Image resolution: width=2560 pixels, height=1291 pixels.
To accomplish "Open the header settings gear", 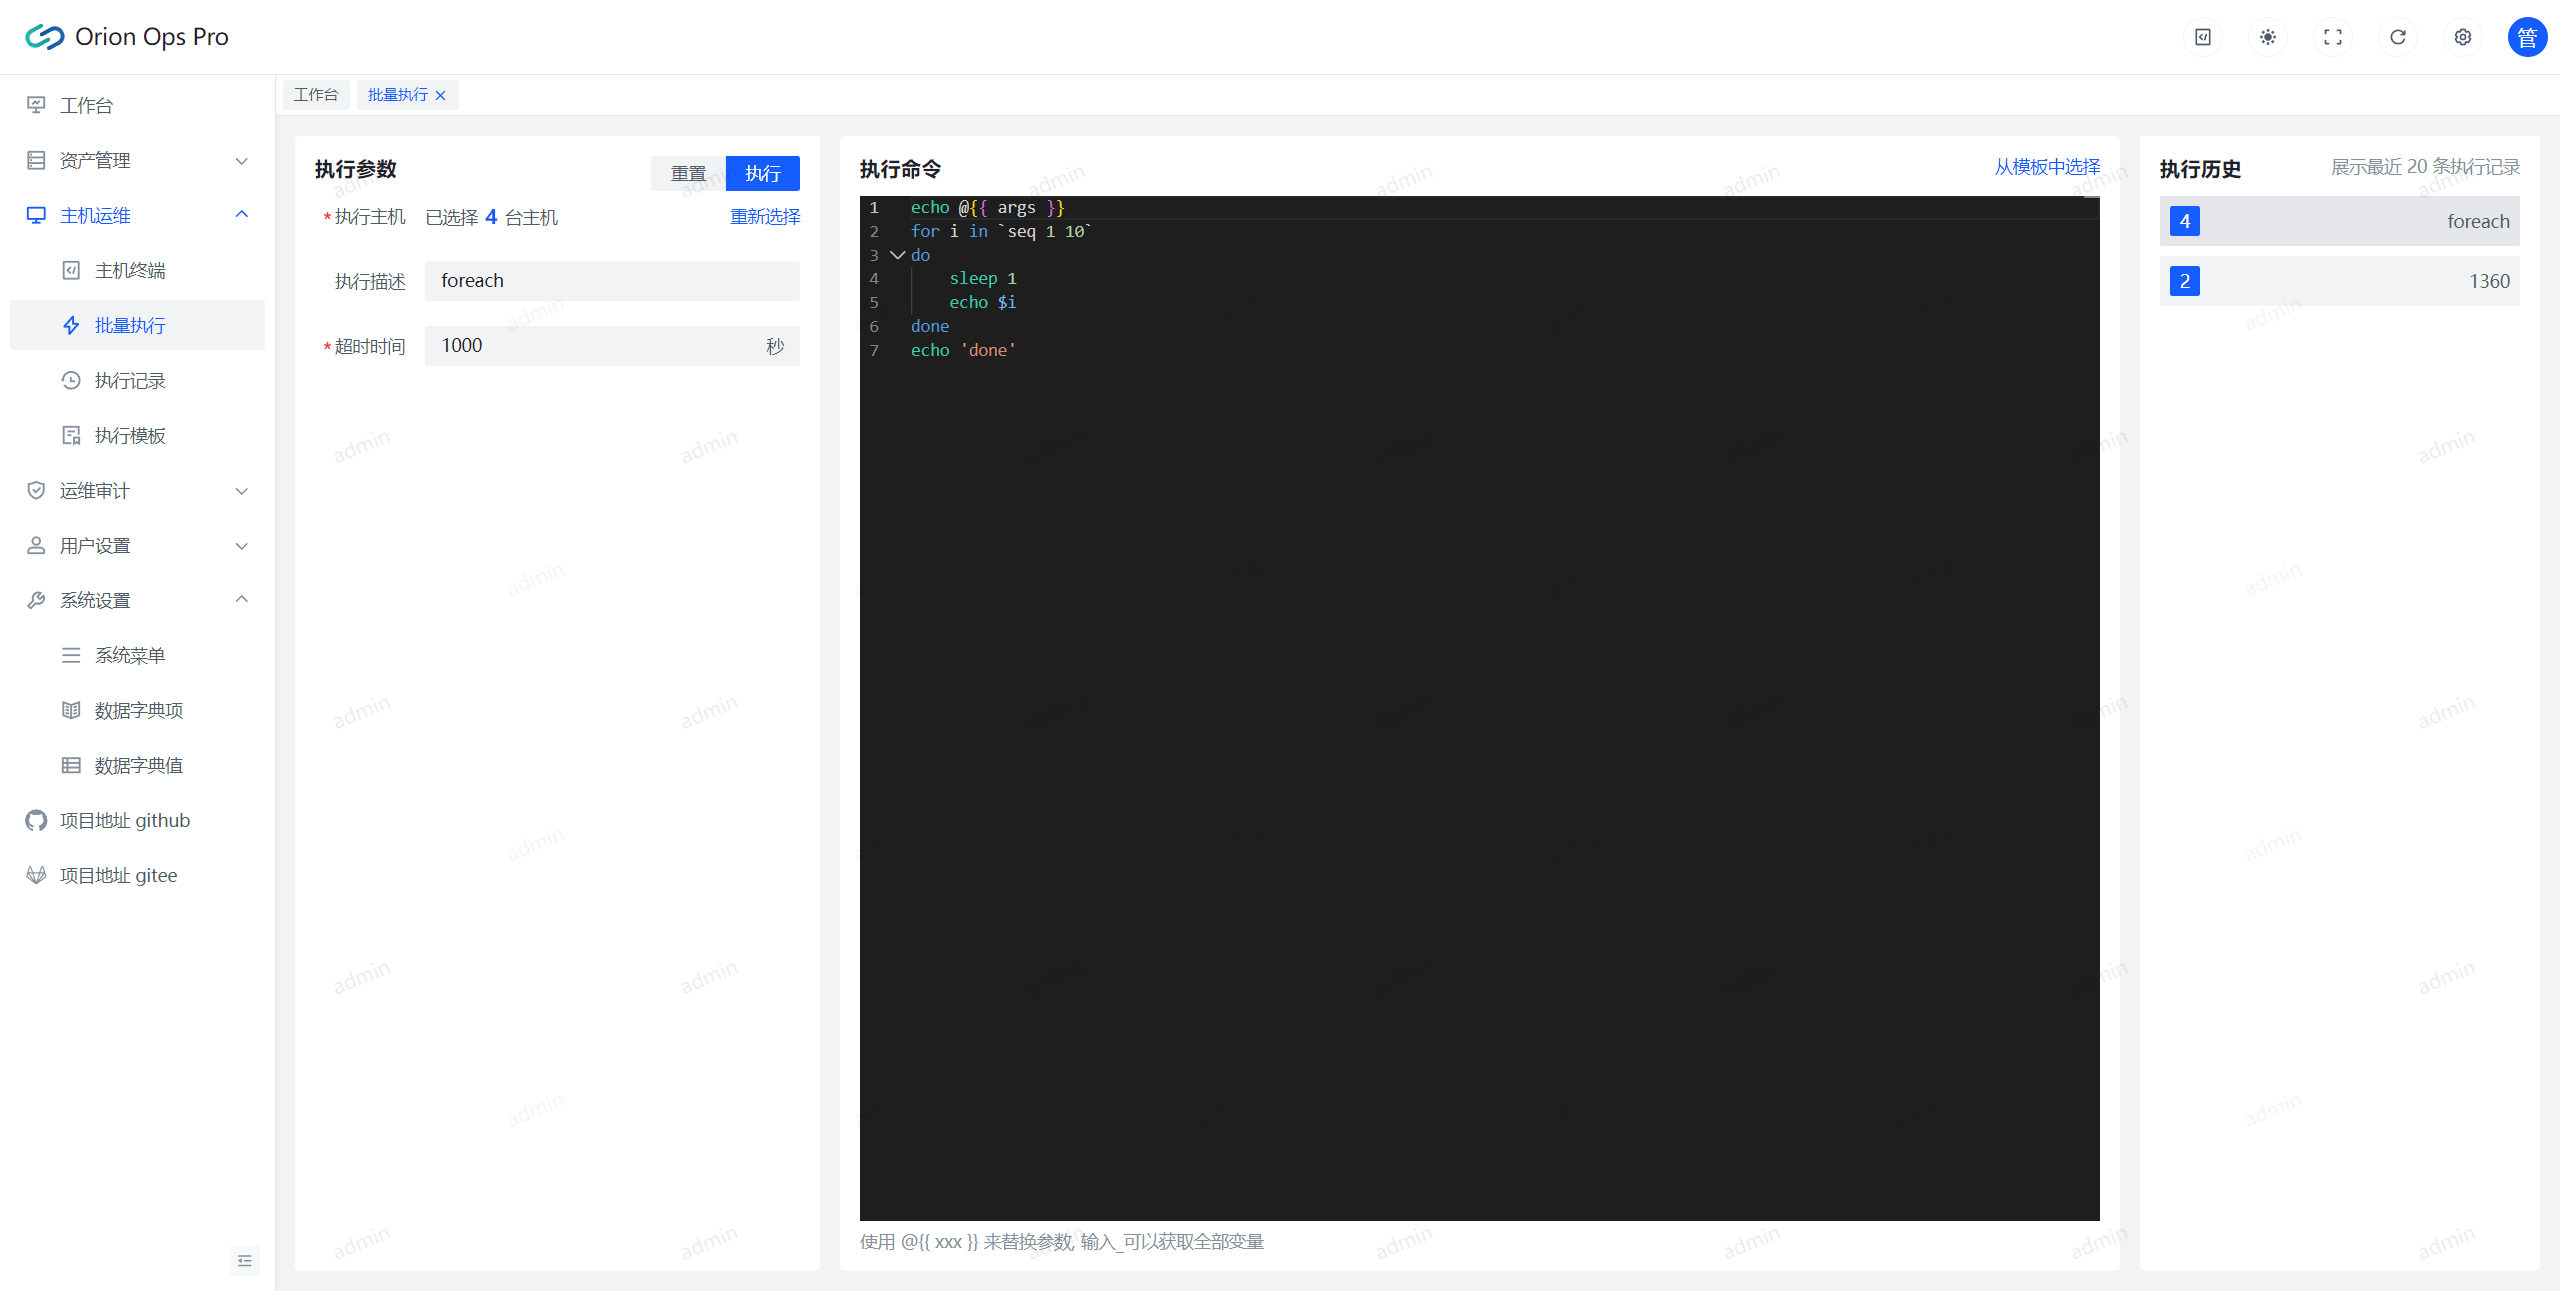I will tap(2462, 37).
